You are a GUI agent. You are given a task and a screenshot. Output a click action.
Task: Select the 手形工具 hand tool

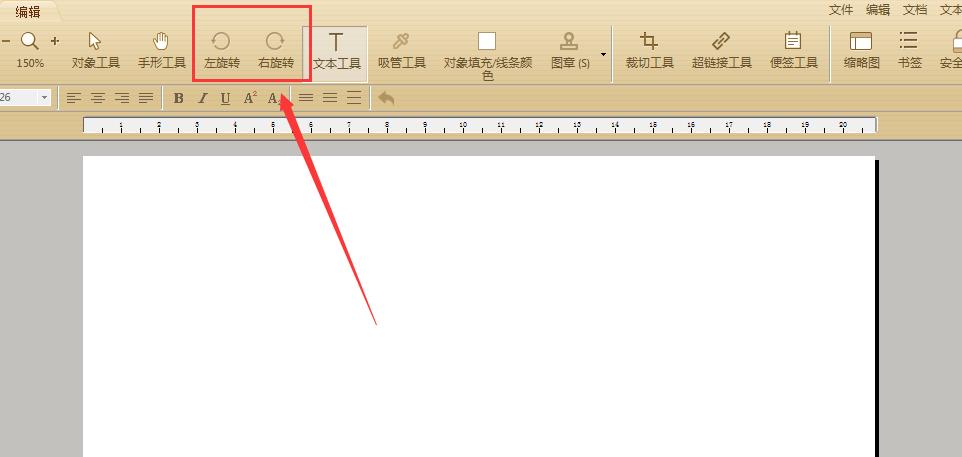point(161,50)
